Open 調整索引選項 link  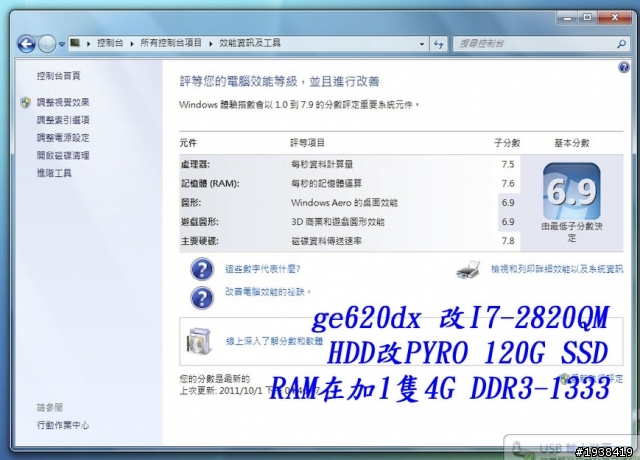coord(63,120)
